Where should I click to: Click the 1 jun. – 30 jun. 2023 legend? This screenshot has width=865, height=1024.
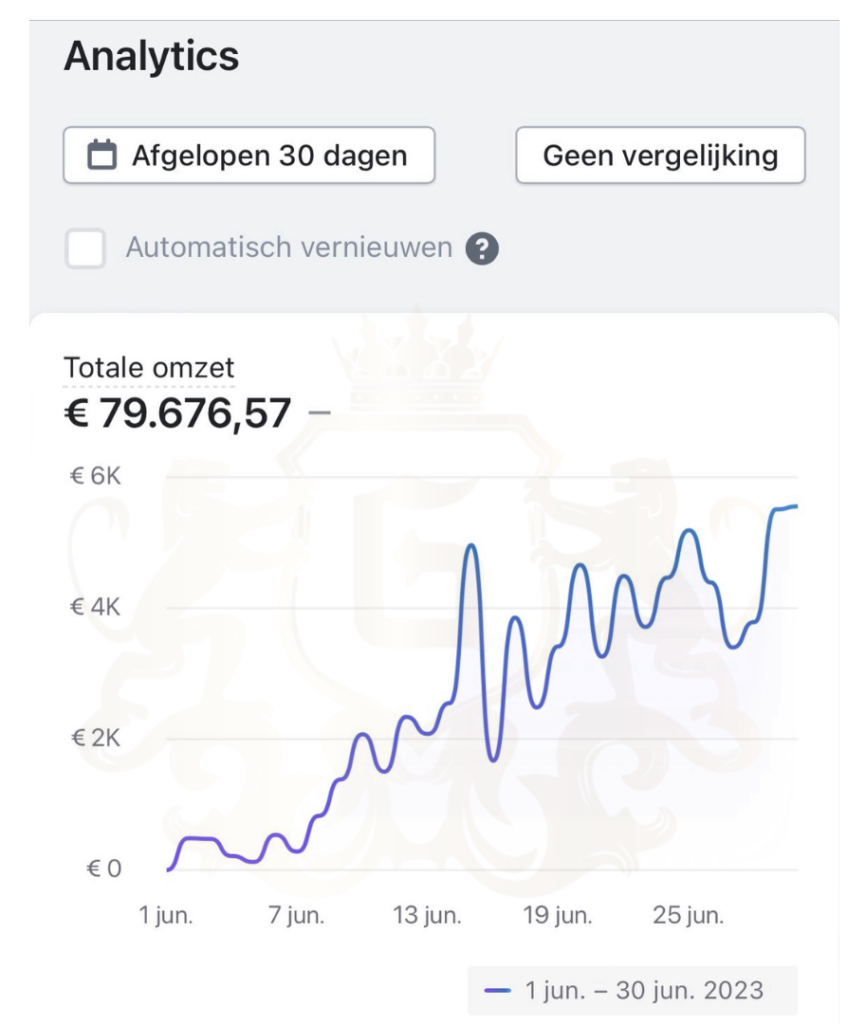[x=633, y=990]
